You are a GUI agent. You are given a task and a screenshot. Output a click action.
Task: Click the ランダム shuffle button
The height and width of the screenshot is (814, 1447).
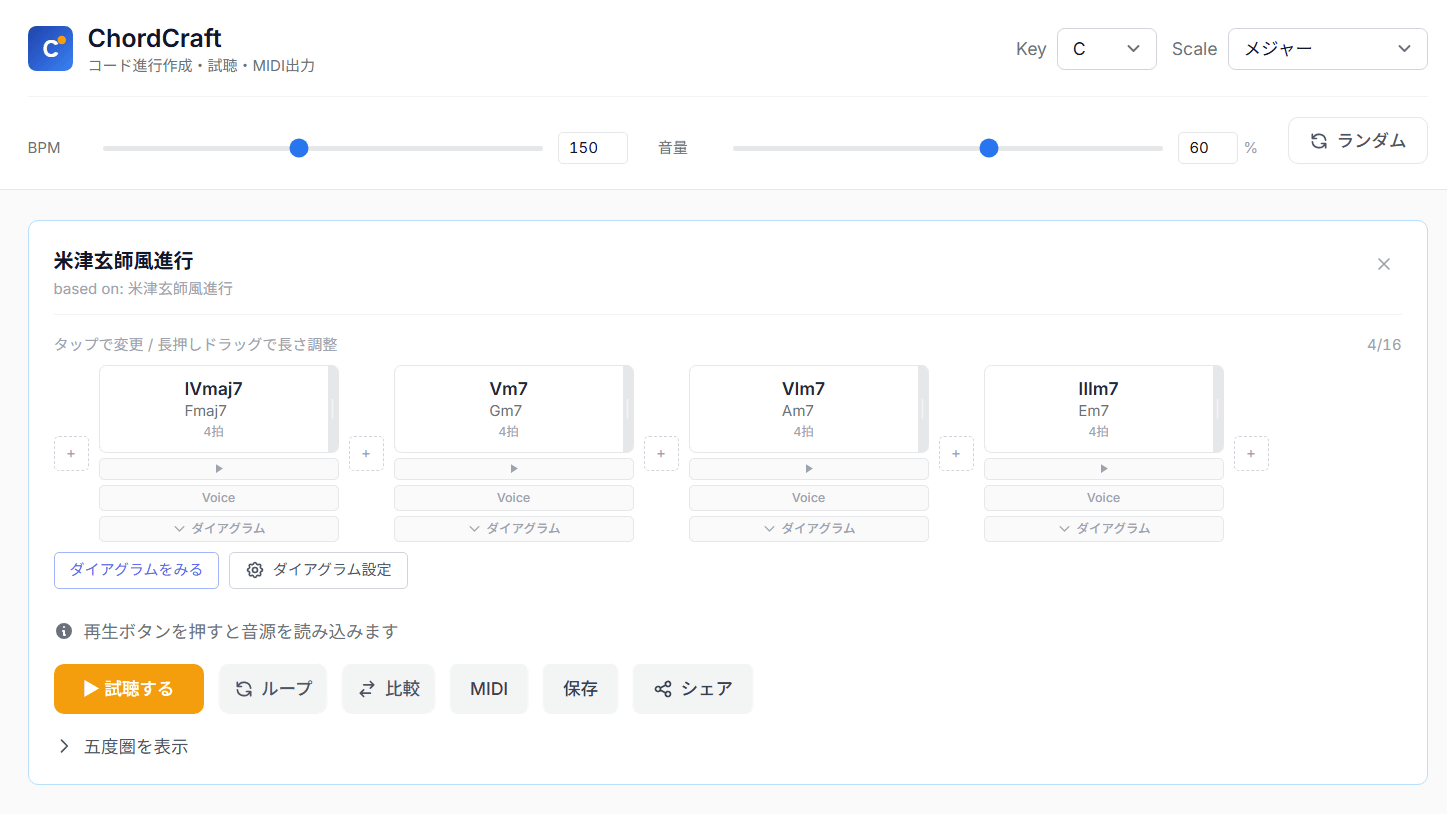click(x=1357, y=141)
